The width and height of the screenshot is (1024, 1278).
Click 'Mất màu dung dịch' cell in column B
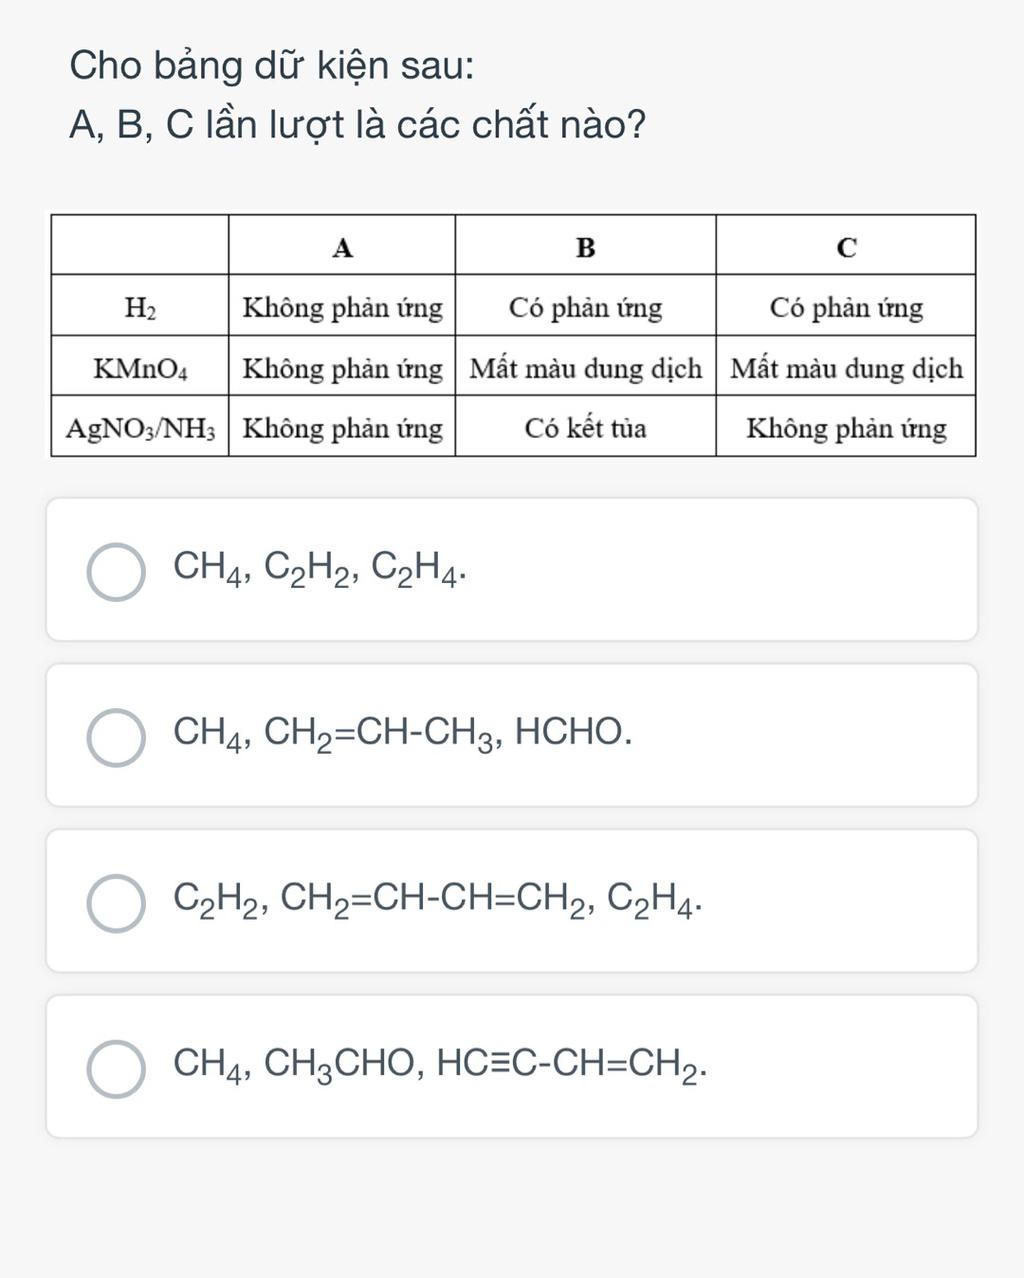tap(586, 368)
